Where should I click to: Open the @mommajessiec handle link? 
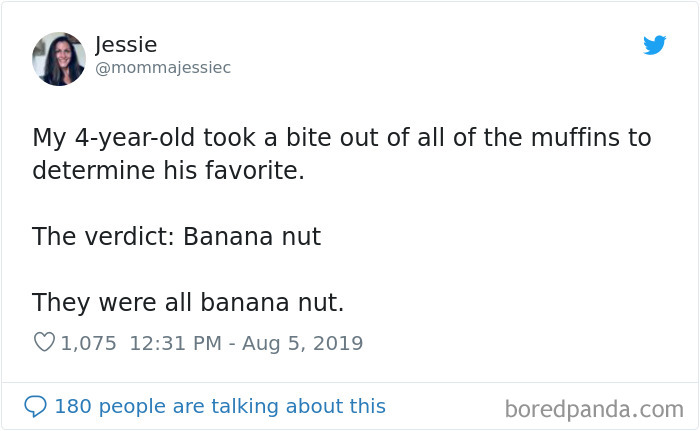(163, 69)
